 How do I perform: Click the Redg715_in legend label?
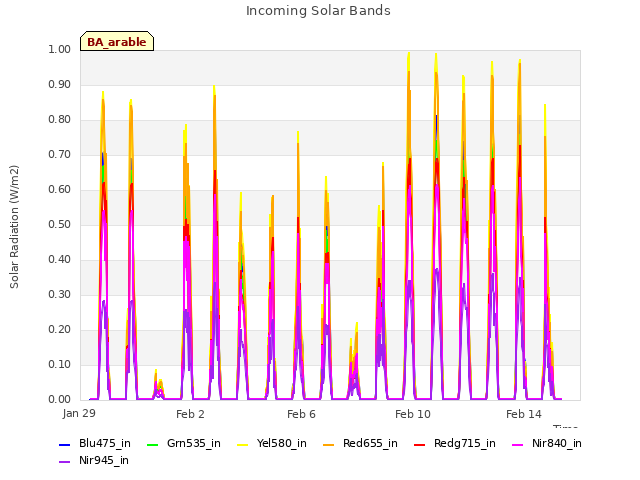pyautogui.click(x=465, y=443)
